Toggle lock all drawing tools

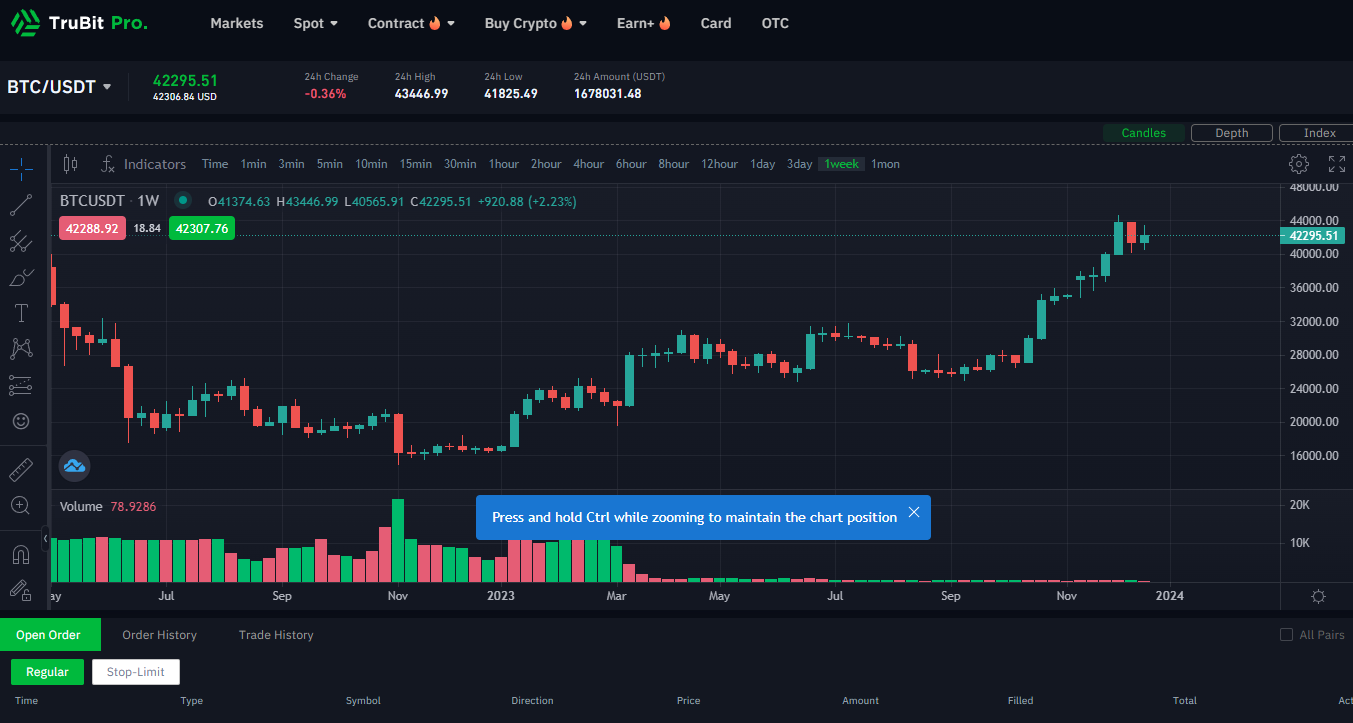pyautogui.click(x=21, y=590)
